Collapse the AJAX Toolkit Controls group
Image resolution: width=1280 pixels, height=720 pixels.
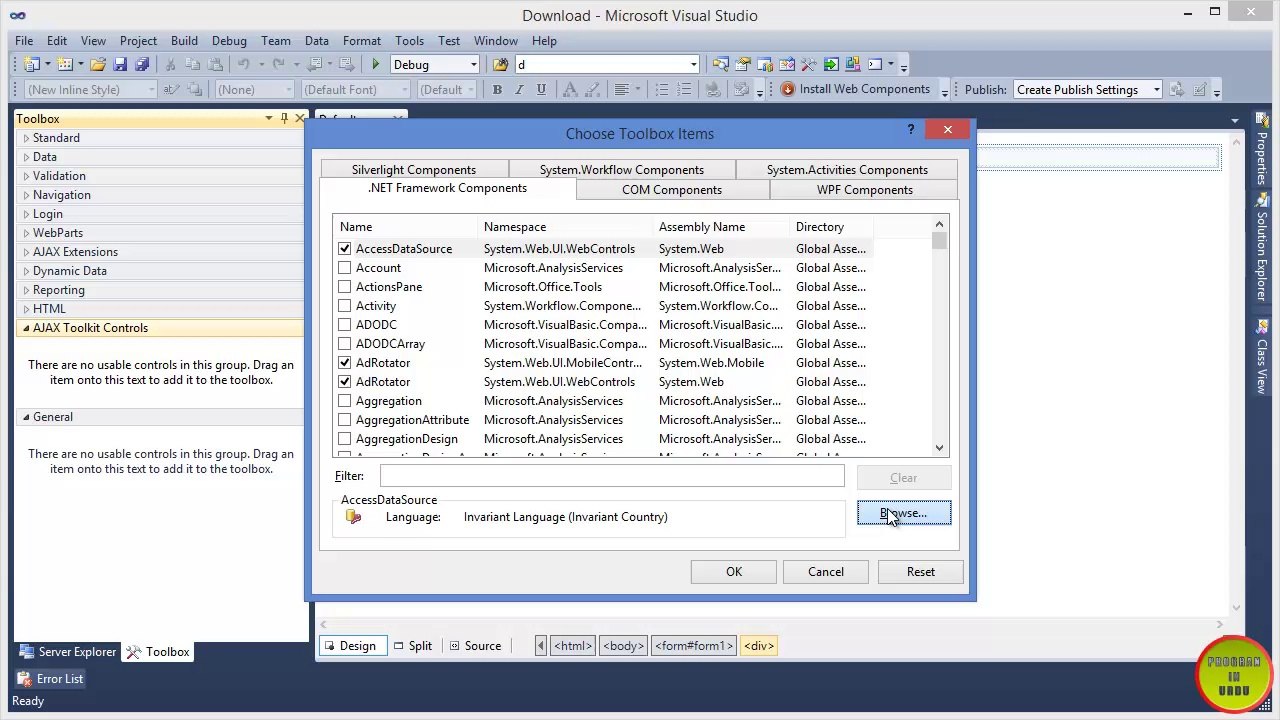coord(26,328)
